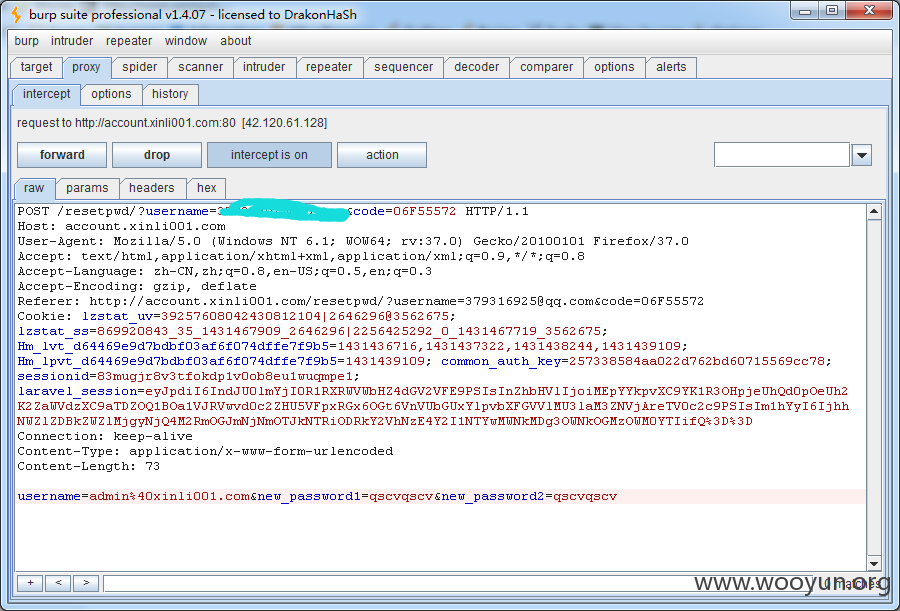Click the User-Agent header line
This screenshot has height=611, width=900.
[353, 241]
